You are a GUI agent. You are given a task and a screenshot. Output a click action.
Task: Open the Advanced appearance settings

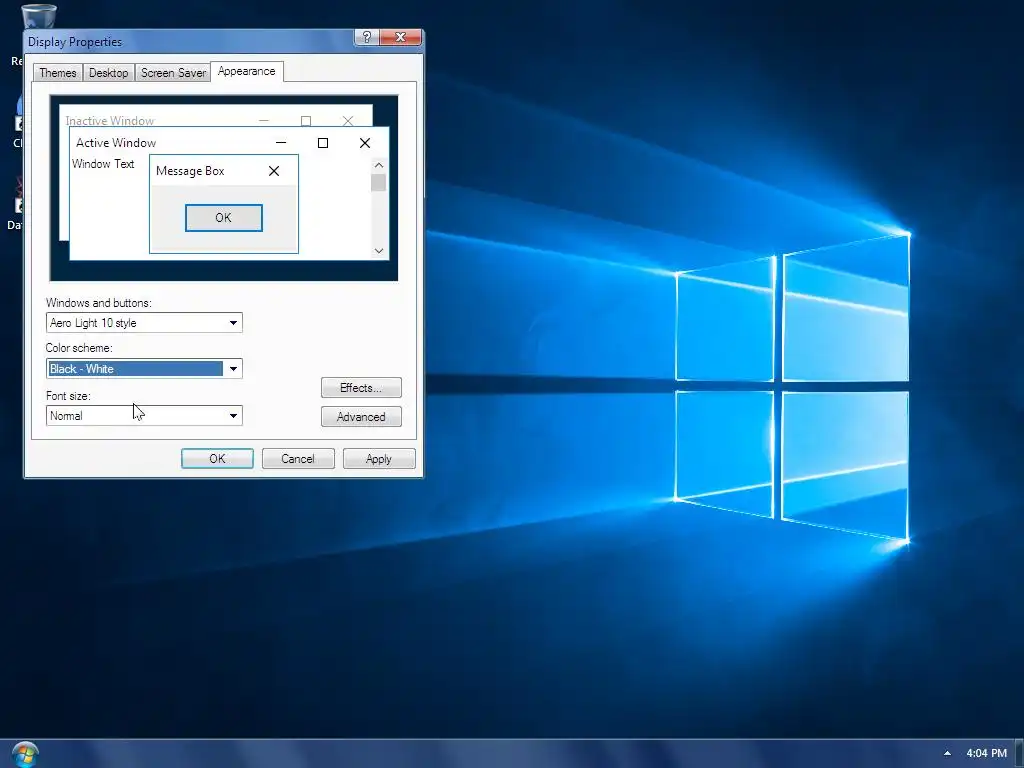pos(361,417)
